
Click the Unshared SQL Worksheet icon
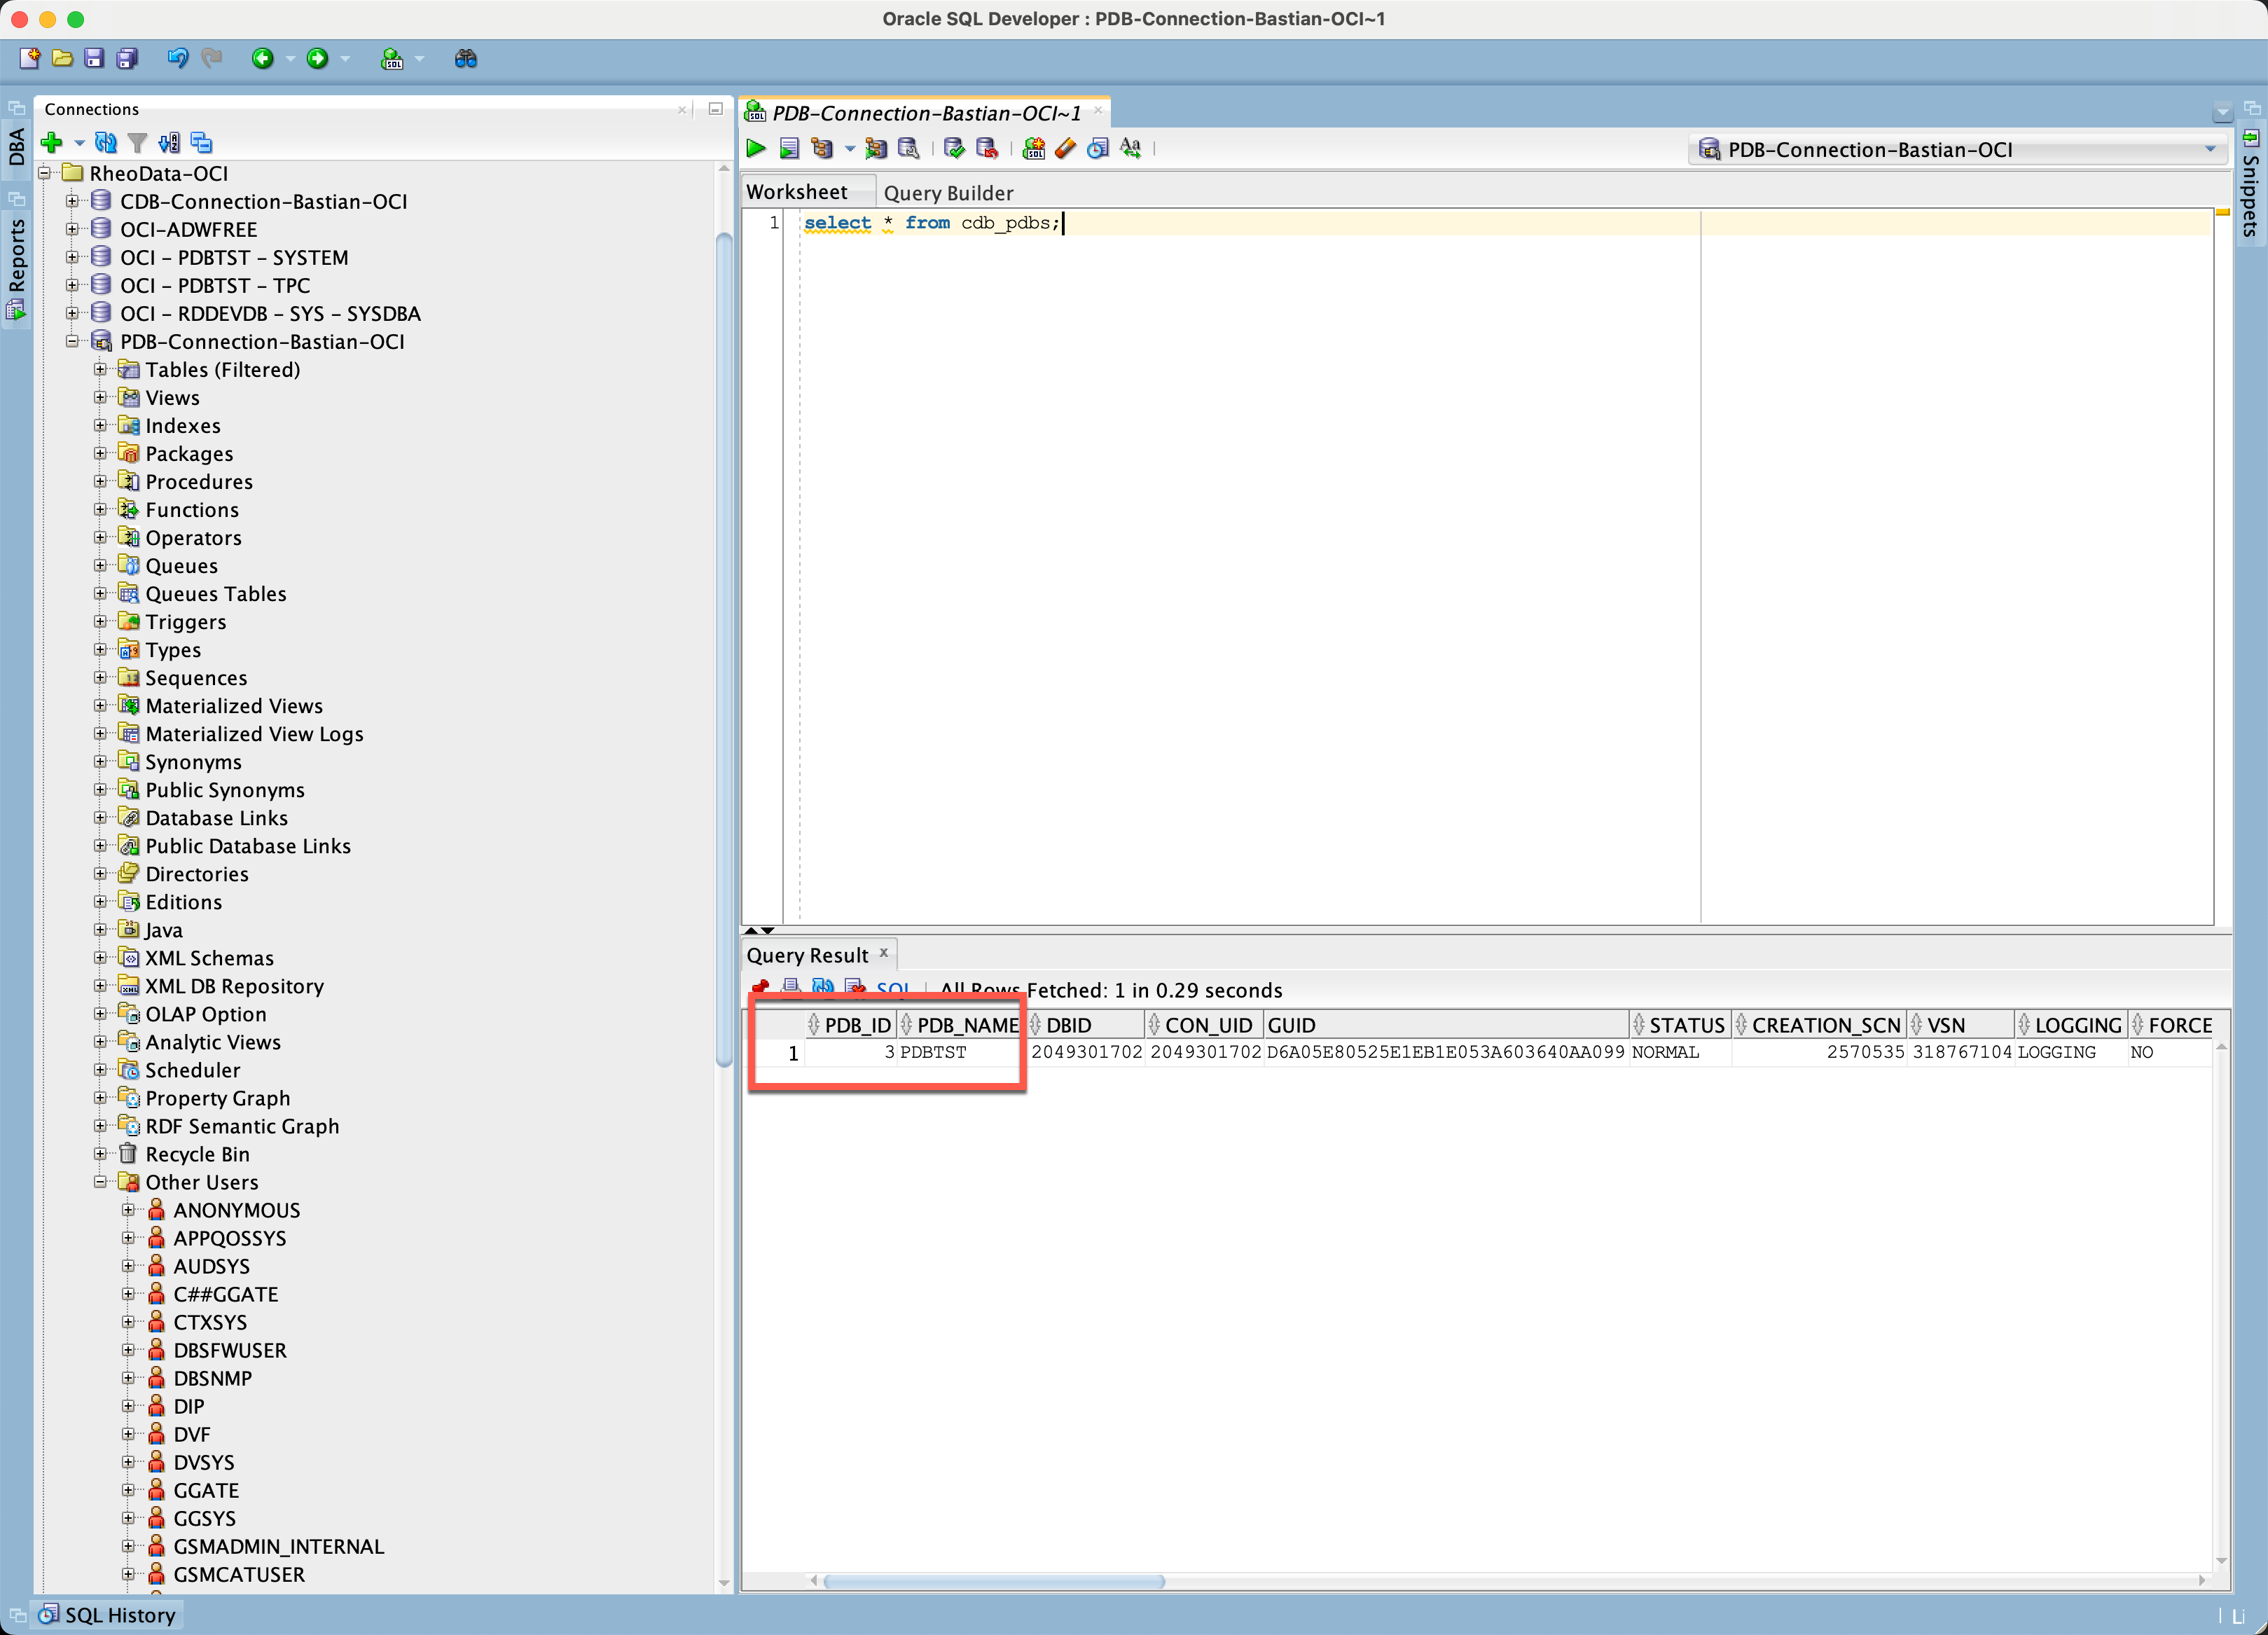pos(1034,149)
